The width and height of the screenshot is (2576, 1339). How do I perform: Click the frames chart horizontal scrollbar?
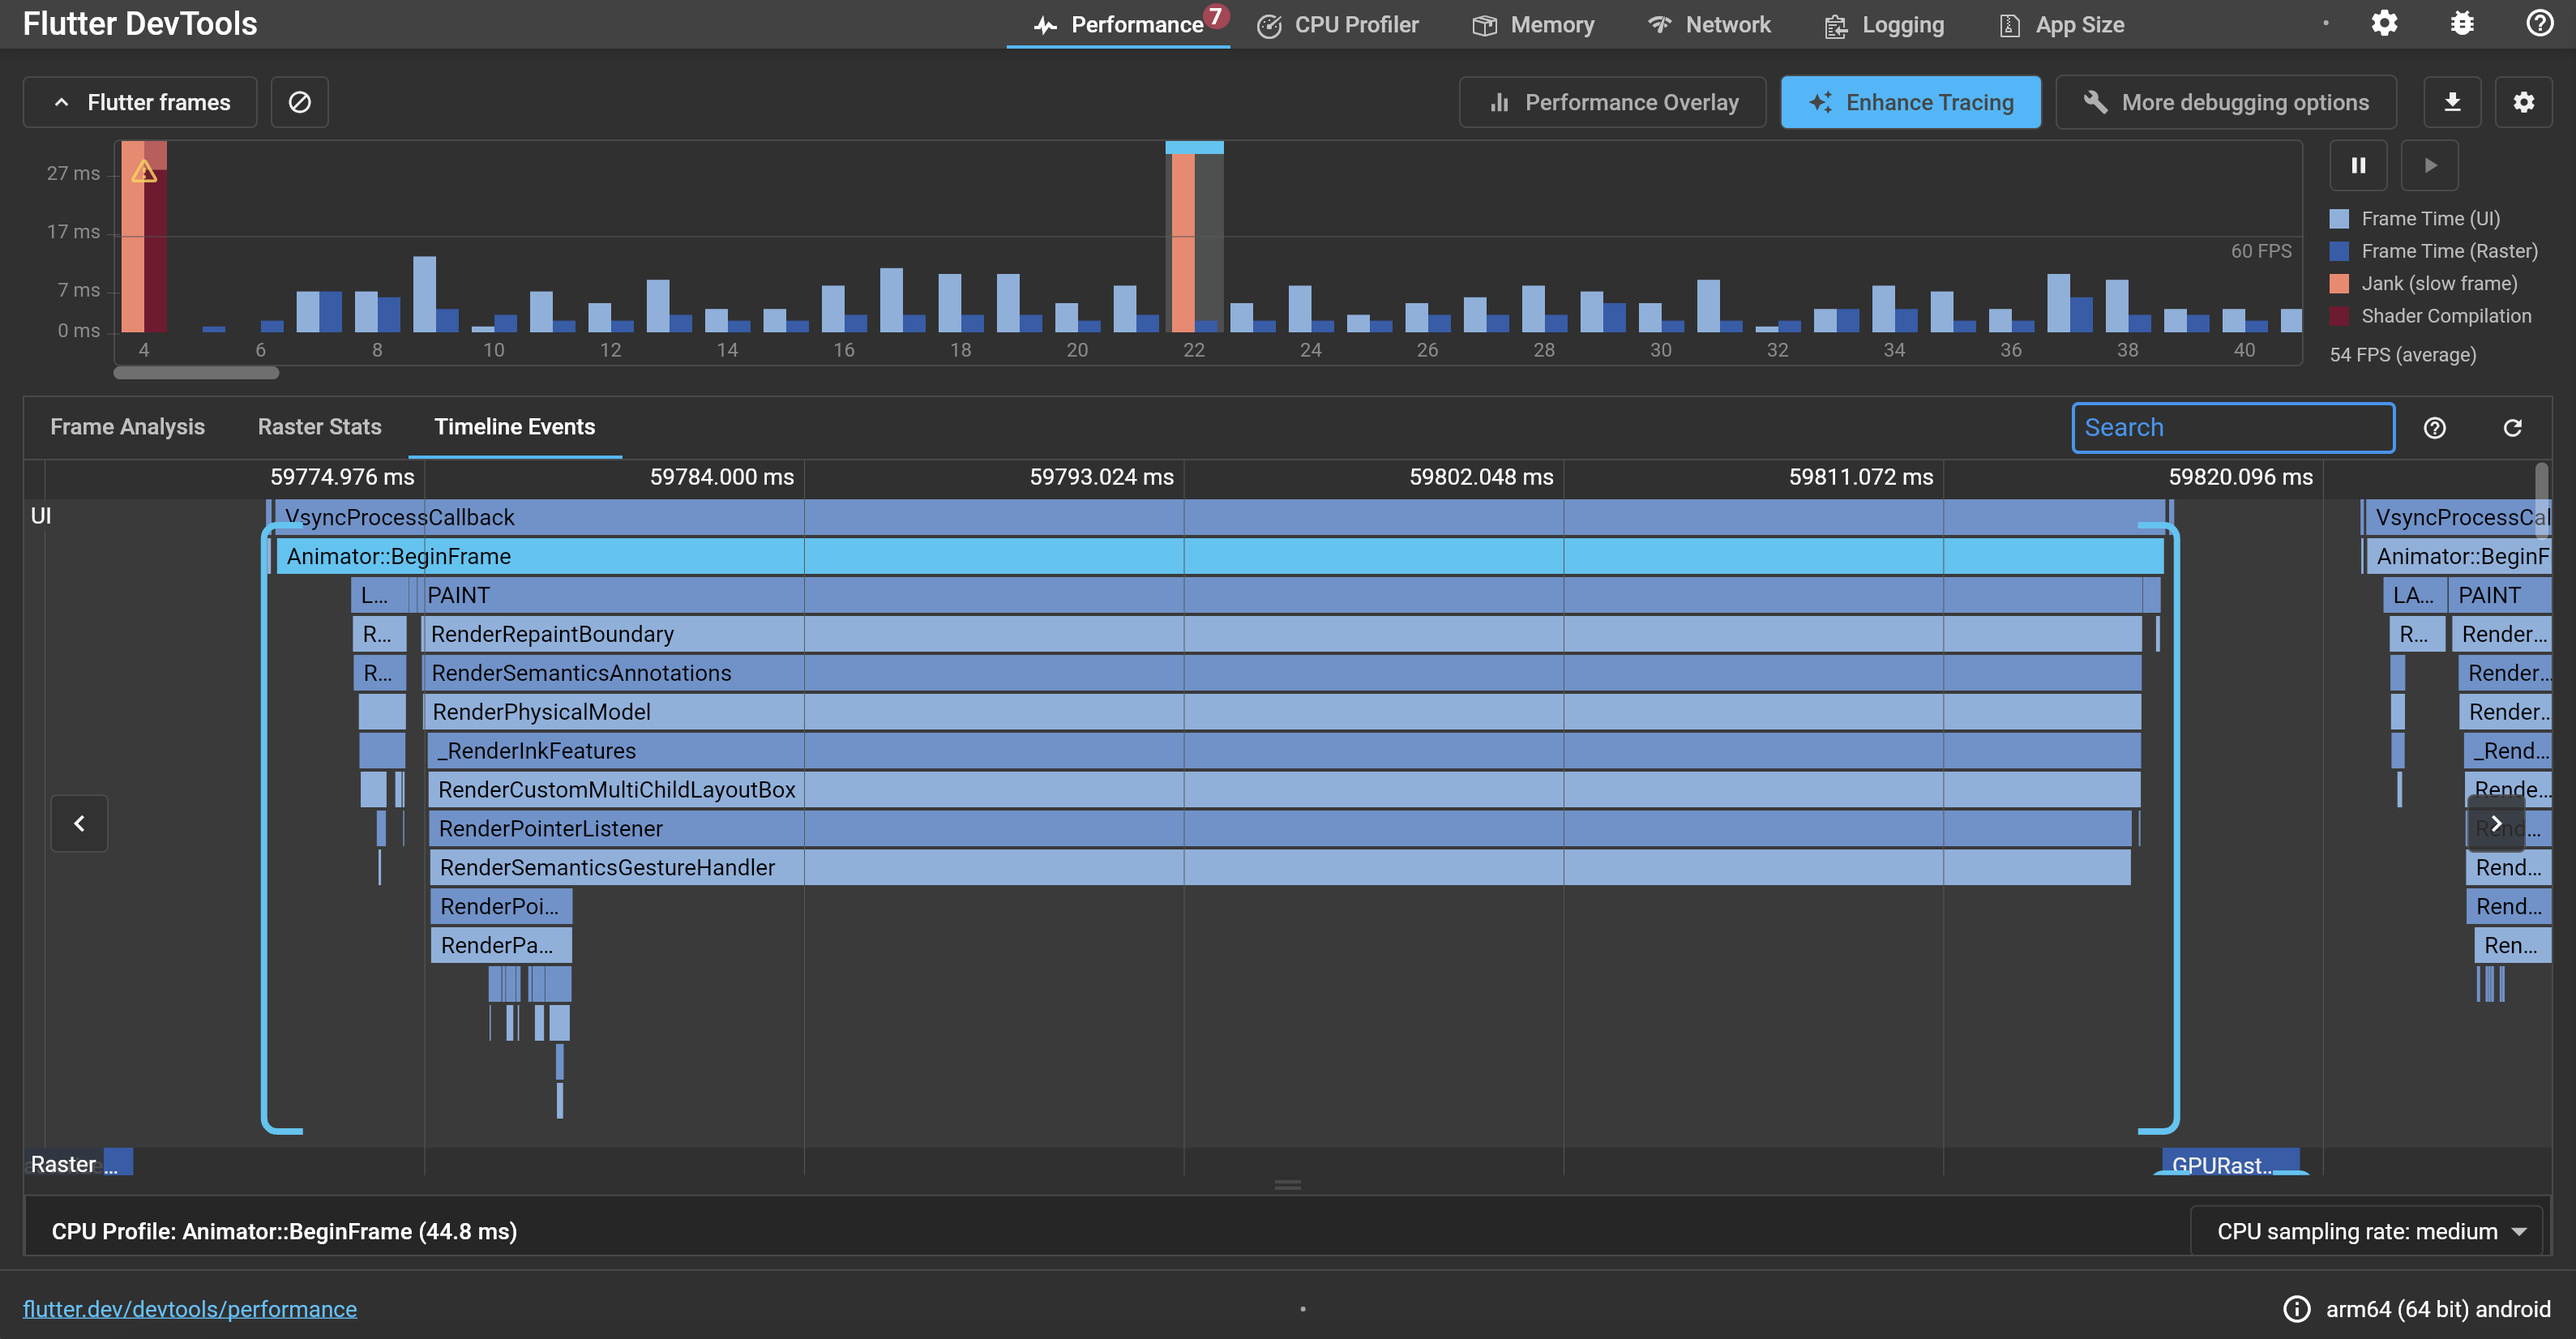tap(196, 373)
